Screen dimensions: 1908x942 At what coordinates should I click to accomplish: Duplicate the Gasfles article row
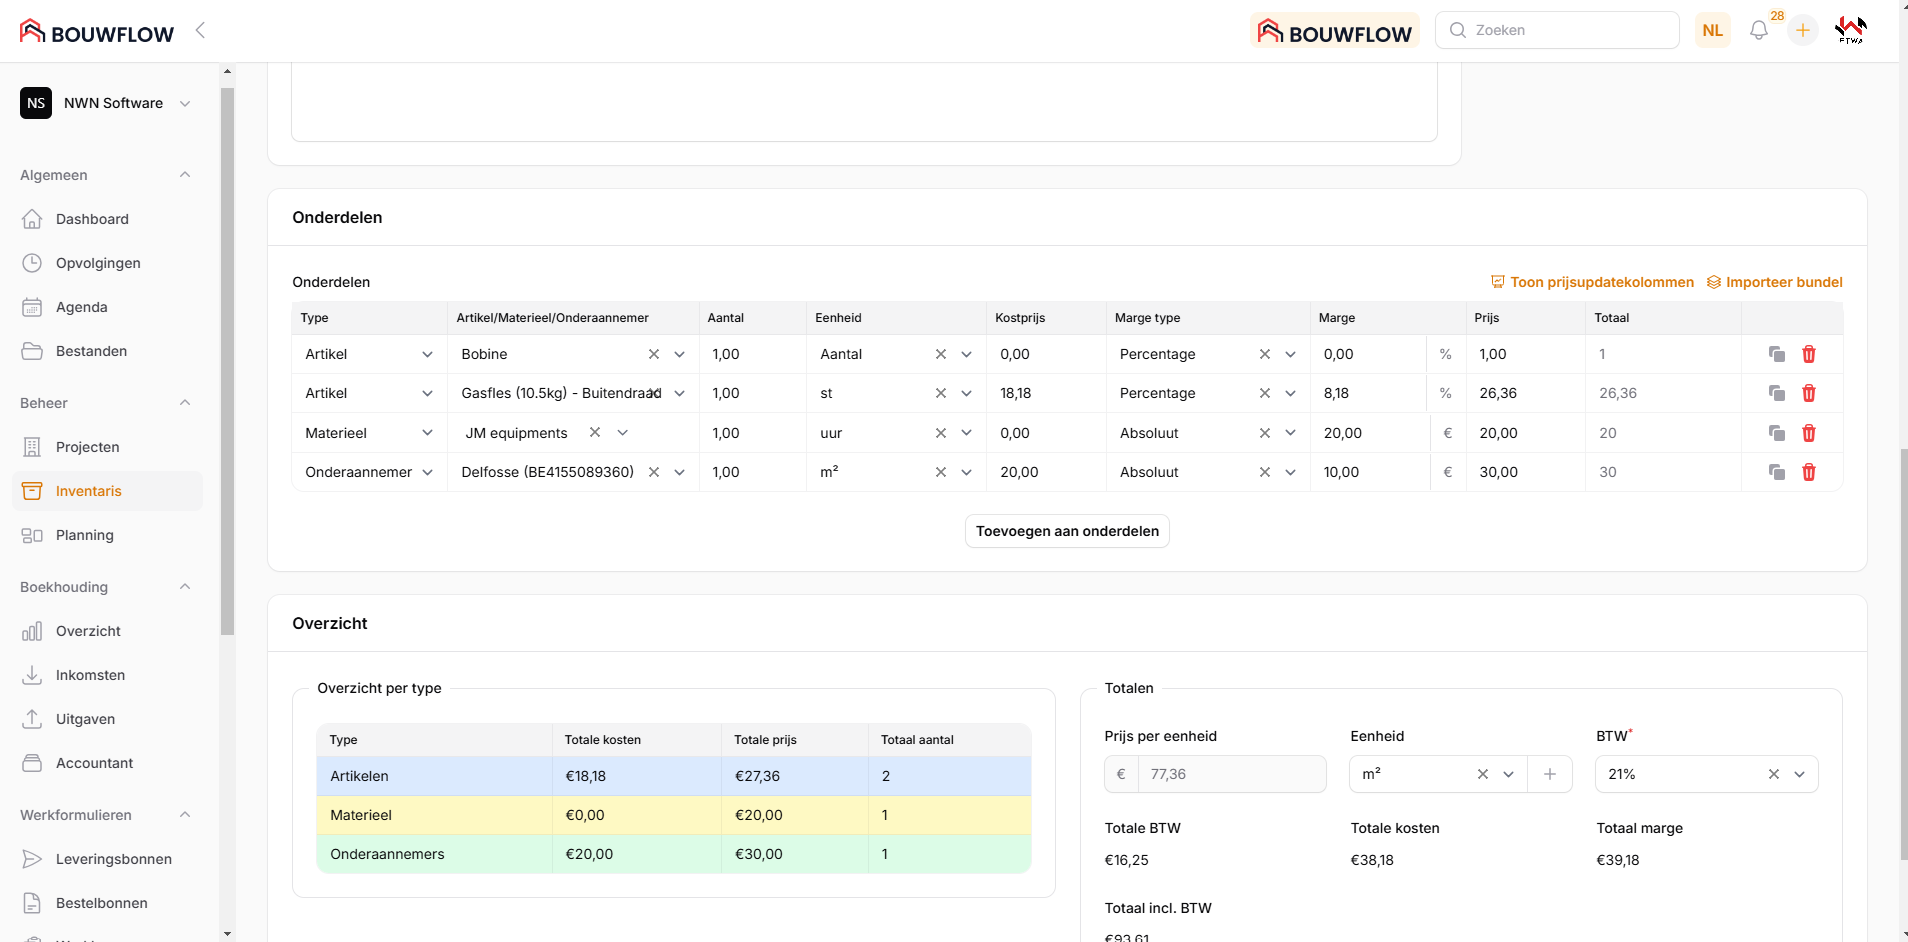click(1776, 393)
